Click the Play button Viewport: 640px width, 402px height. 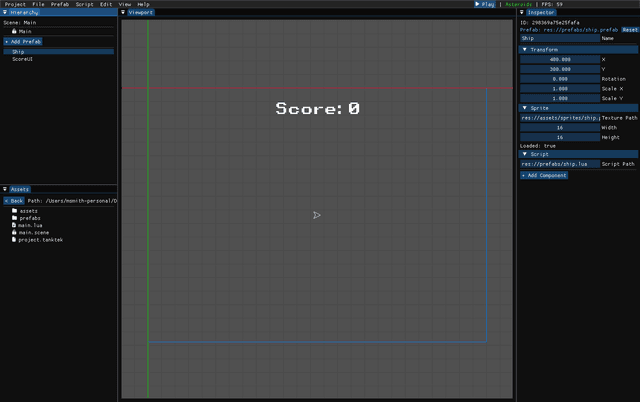[485, 4]
